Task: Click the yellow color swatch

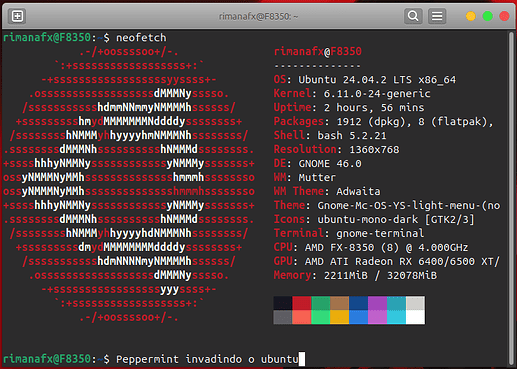Action: pos(340,317)
